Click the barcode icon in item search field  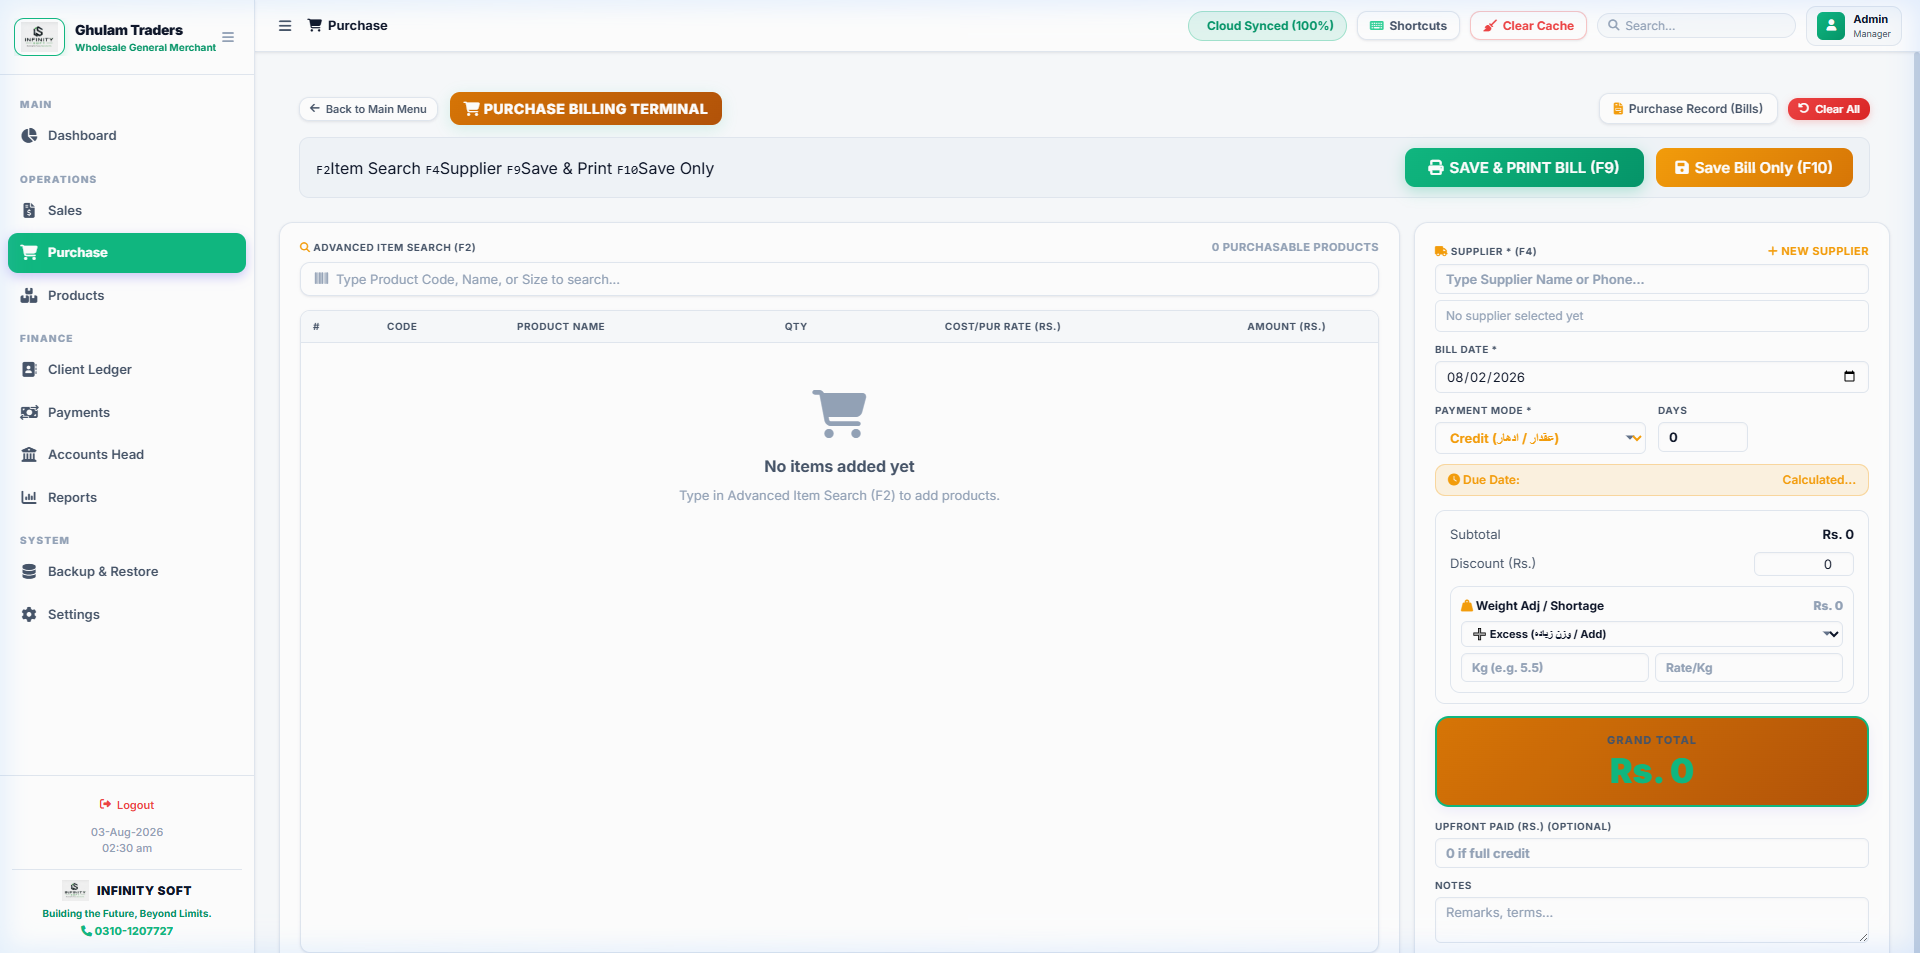321,279
